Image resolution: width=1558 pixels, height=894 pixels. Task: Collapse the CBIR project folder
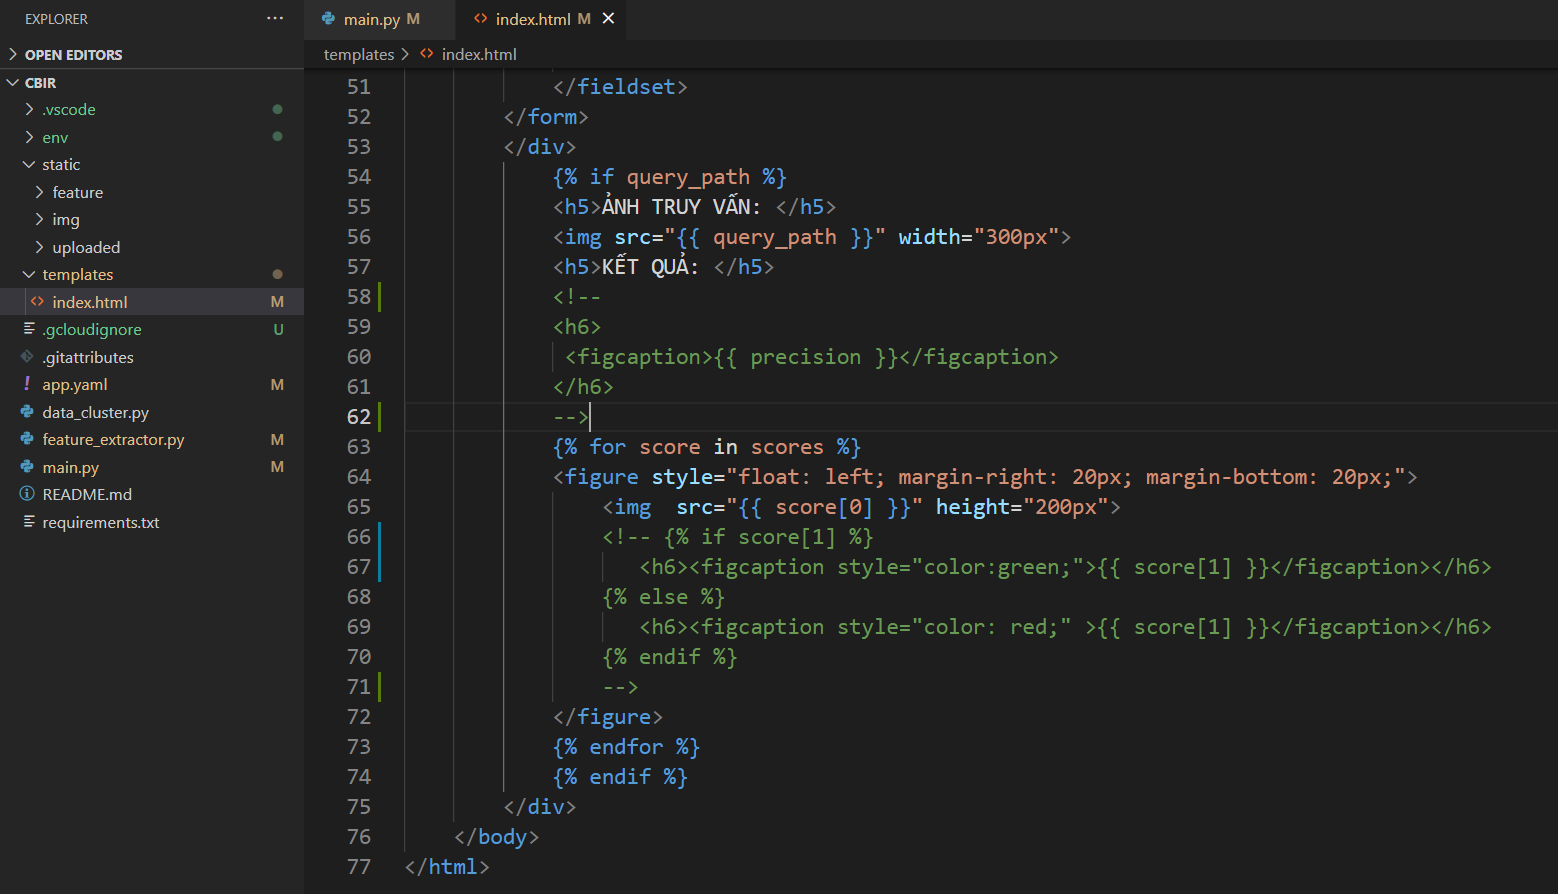[40, 83]
